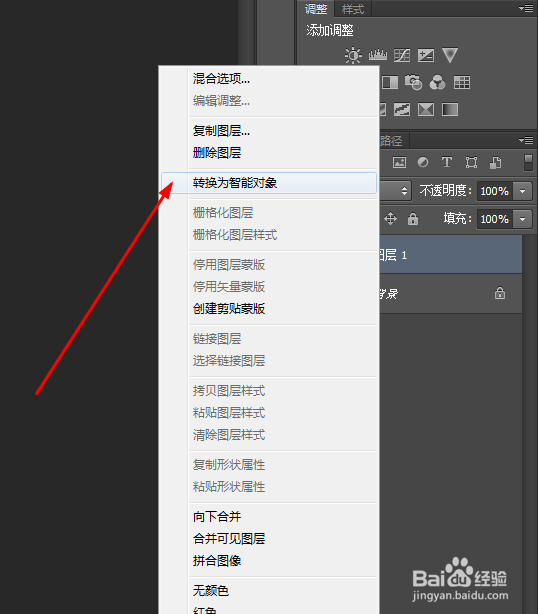The width and height of the screenshot is (538, 614).
Task: Open the 调整 panel flyout menu icon
Action: coord(526,8)
